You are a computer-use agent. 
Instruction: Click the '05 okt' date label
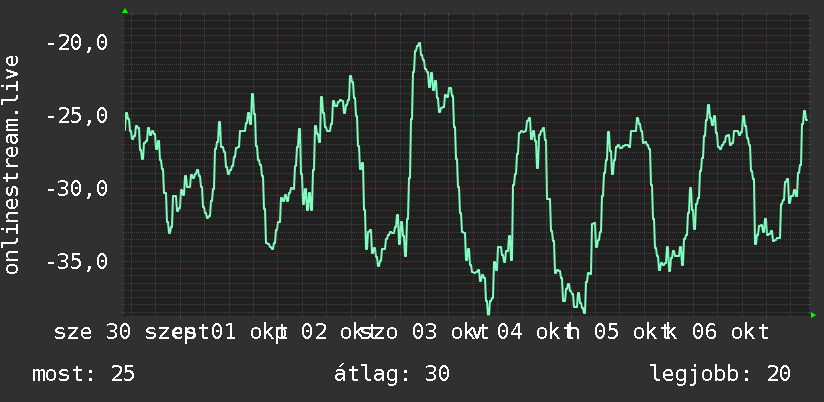click(633, 333)
